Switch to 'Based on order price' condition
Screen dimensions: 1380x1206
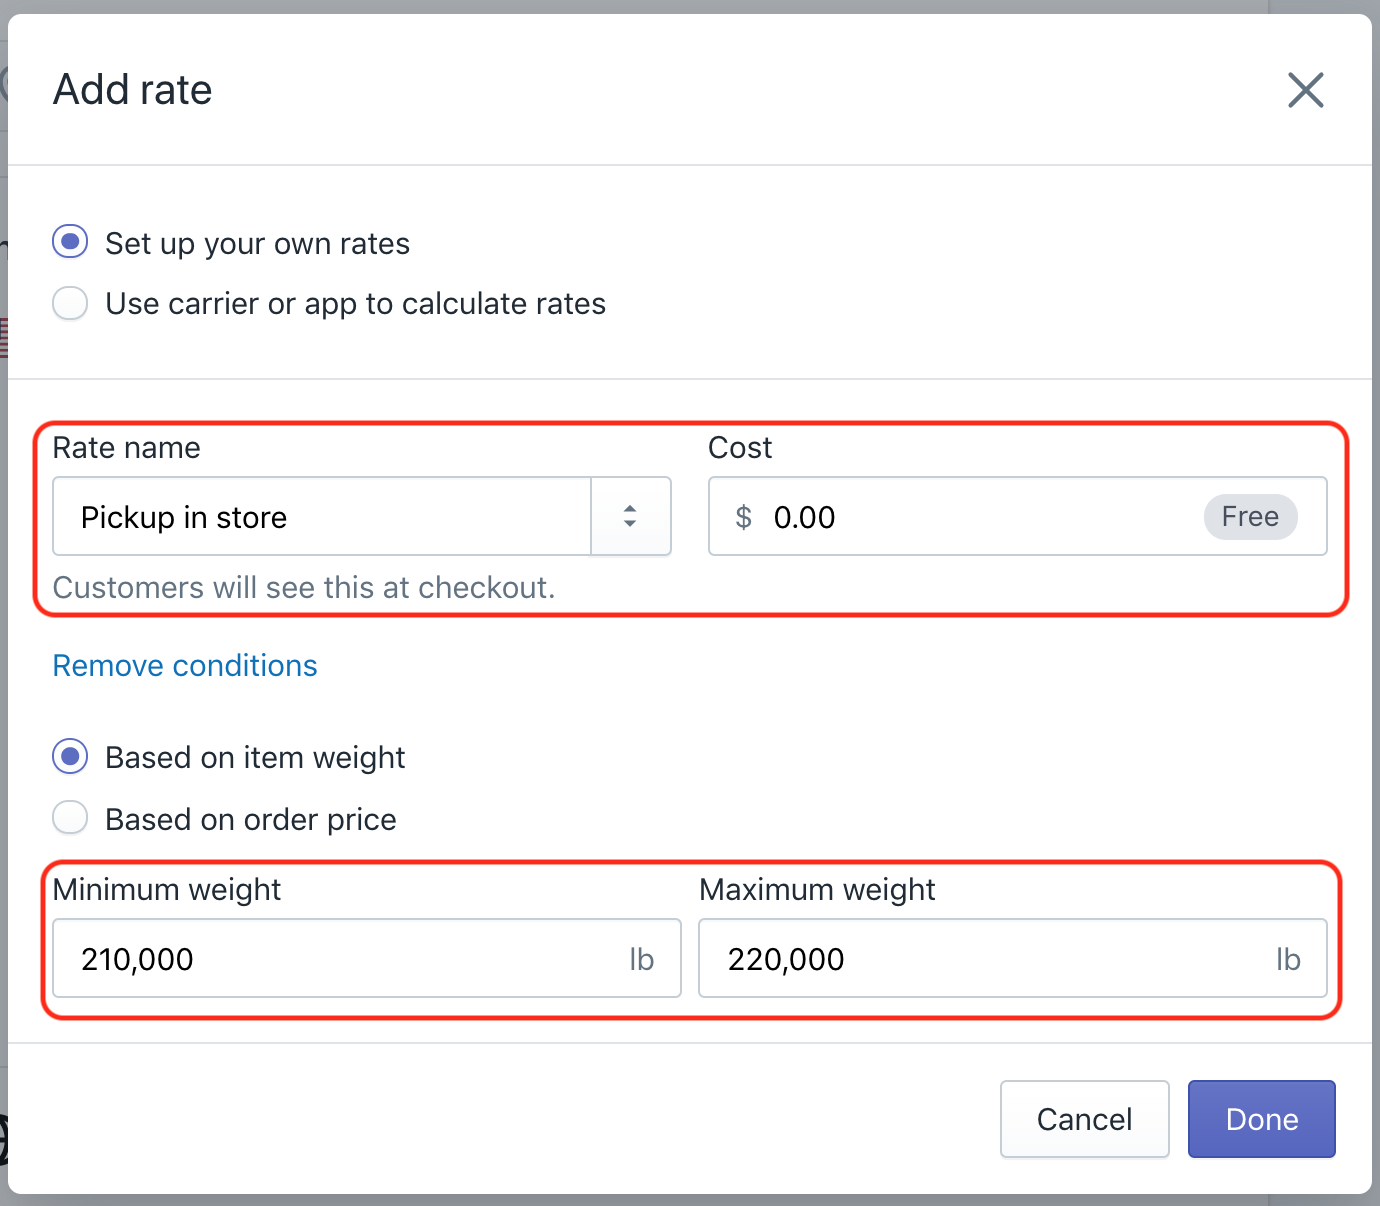click(x=70, y=818)
